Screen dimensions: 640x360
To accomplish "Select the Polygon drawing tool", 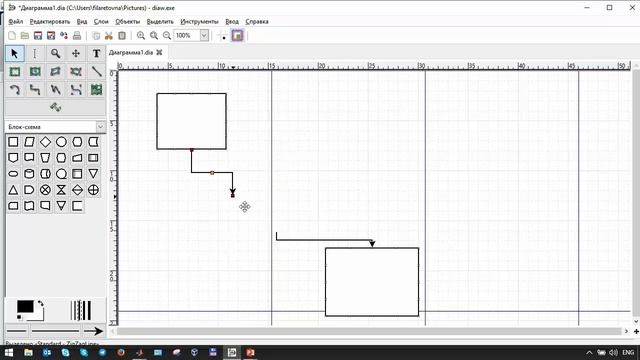I will 56,72.
